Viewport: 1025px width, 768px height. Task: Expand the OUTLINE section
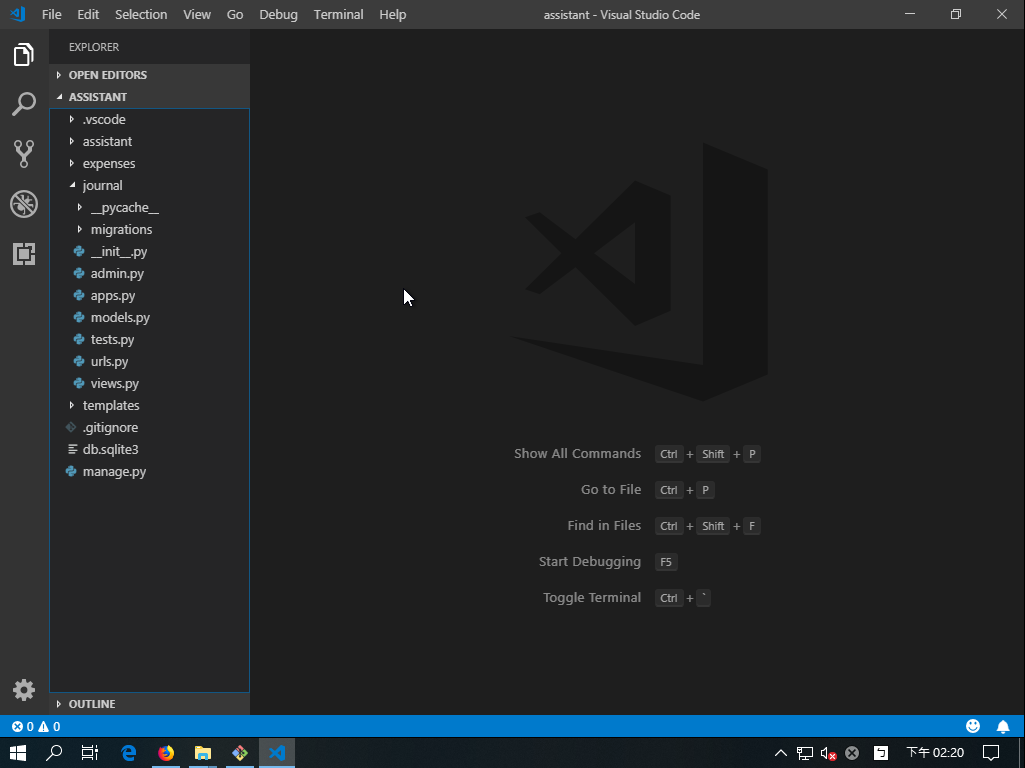91,704
